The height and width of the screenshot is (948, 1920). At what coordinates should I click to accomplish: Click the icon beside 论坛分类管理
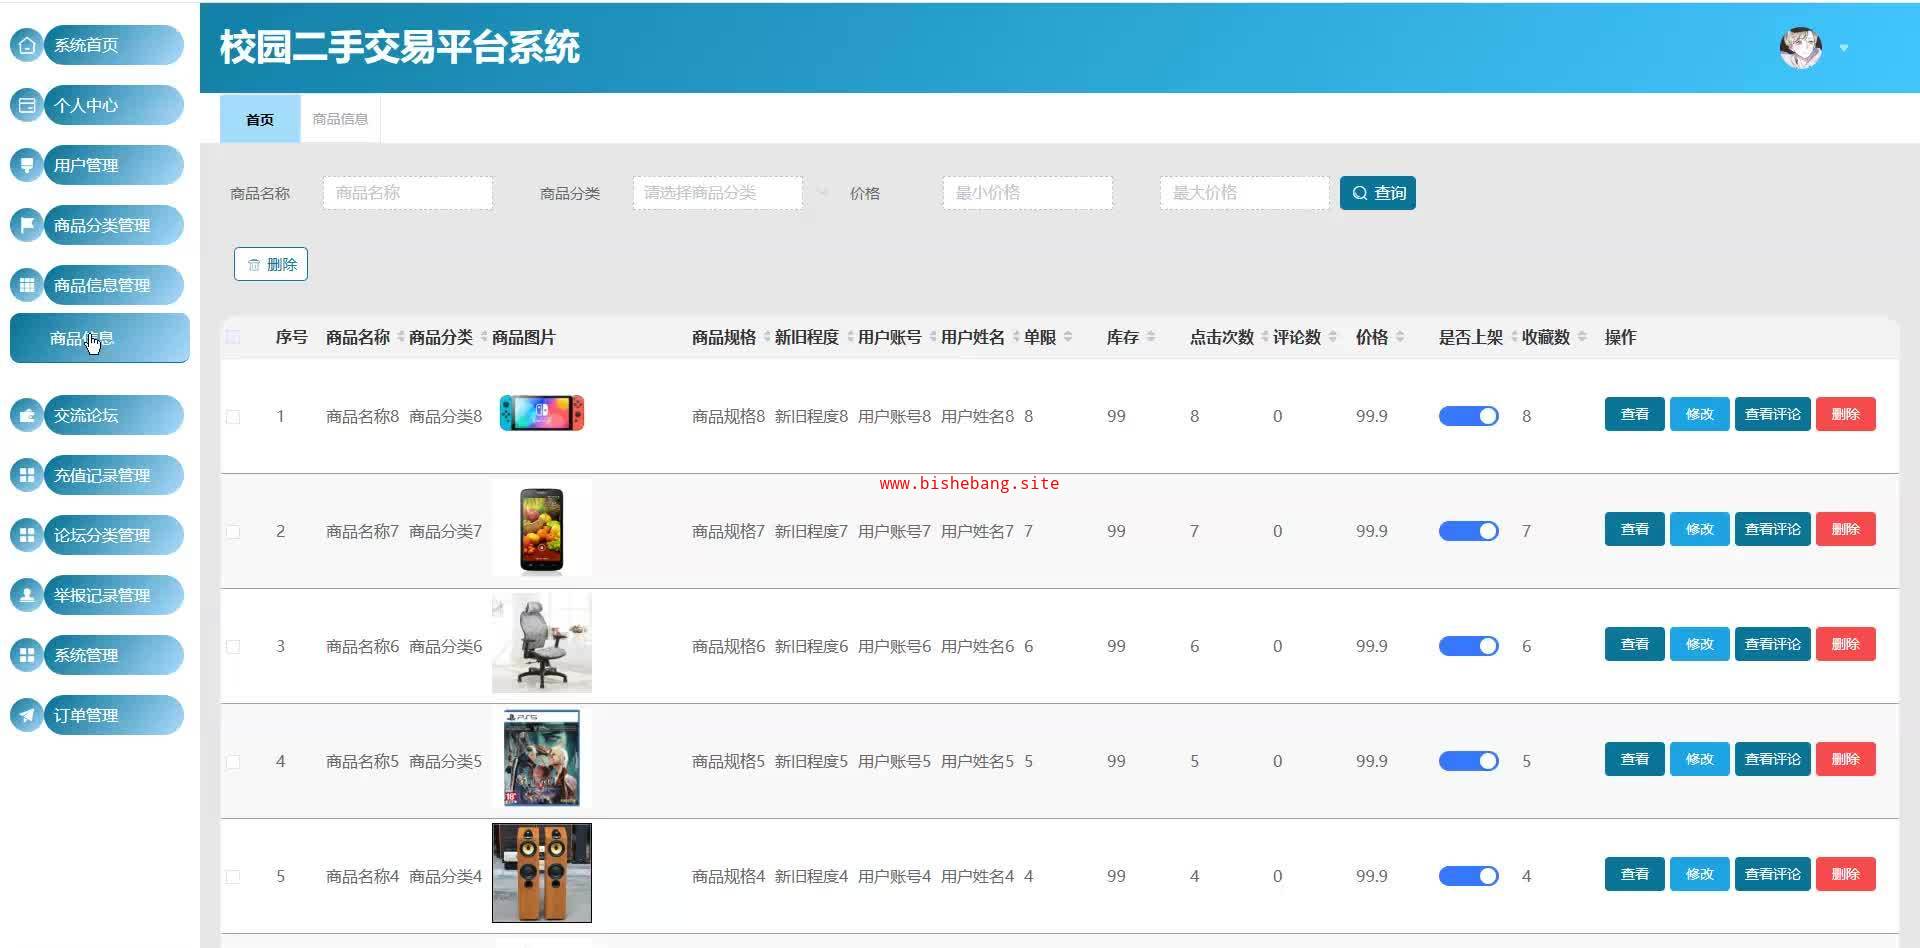coord(27,535)
